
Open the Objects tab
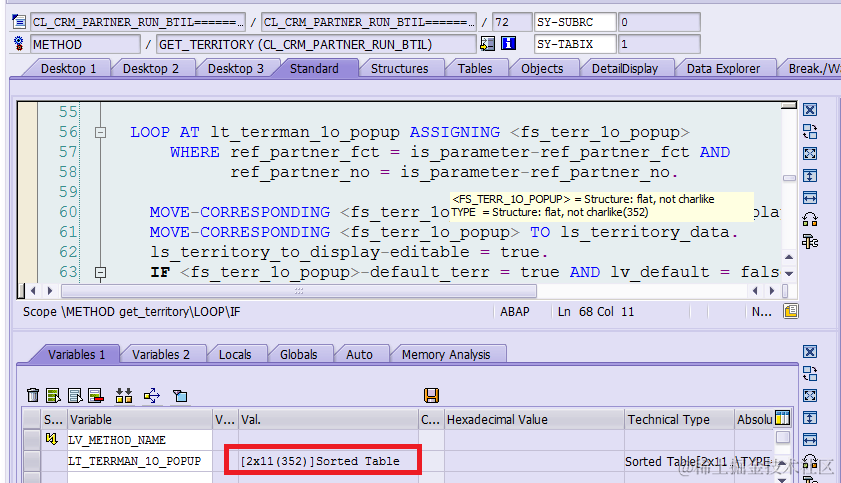(542, 69)
